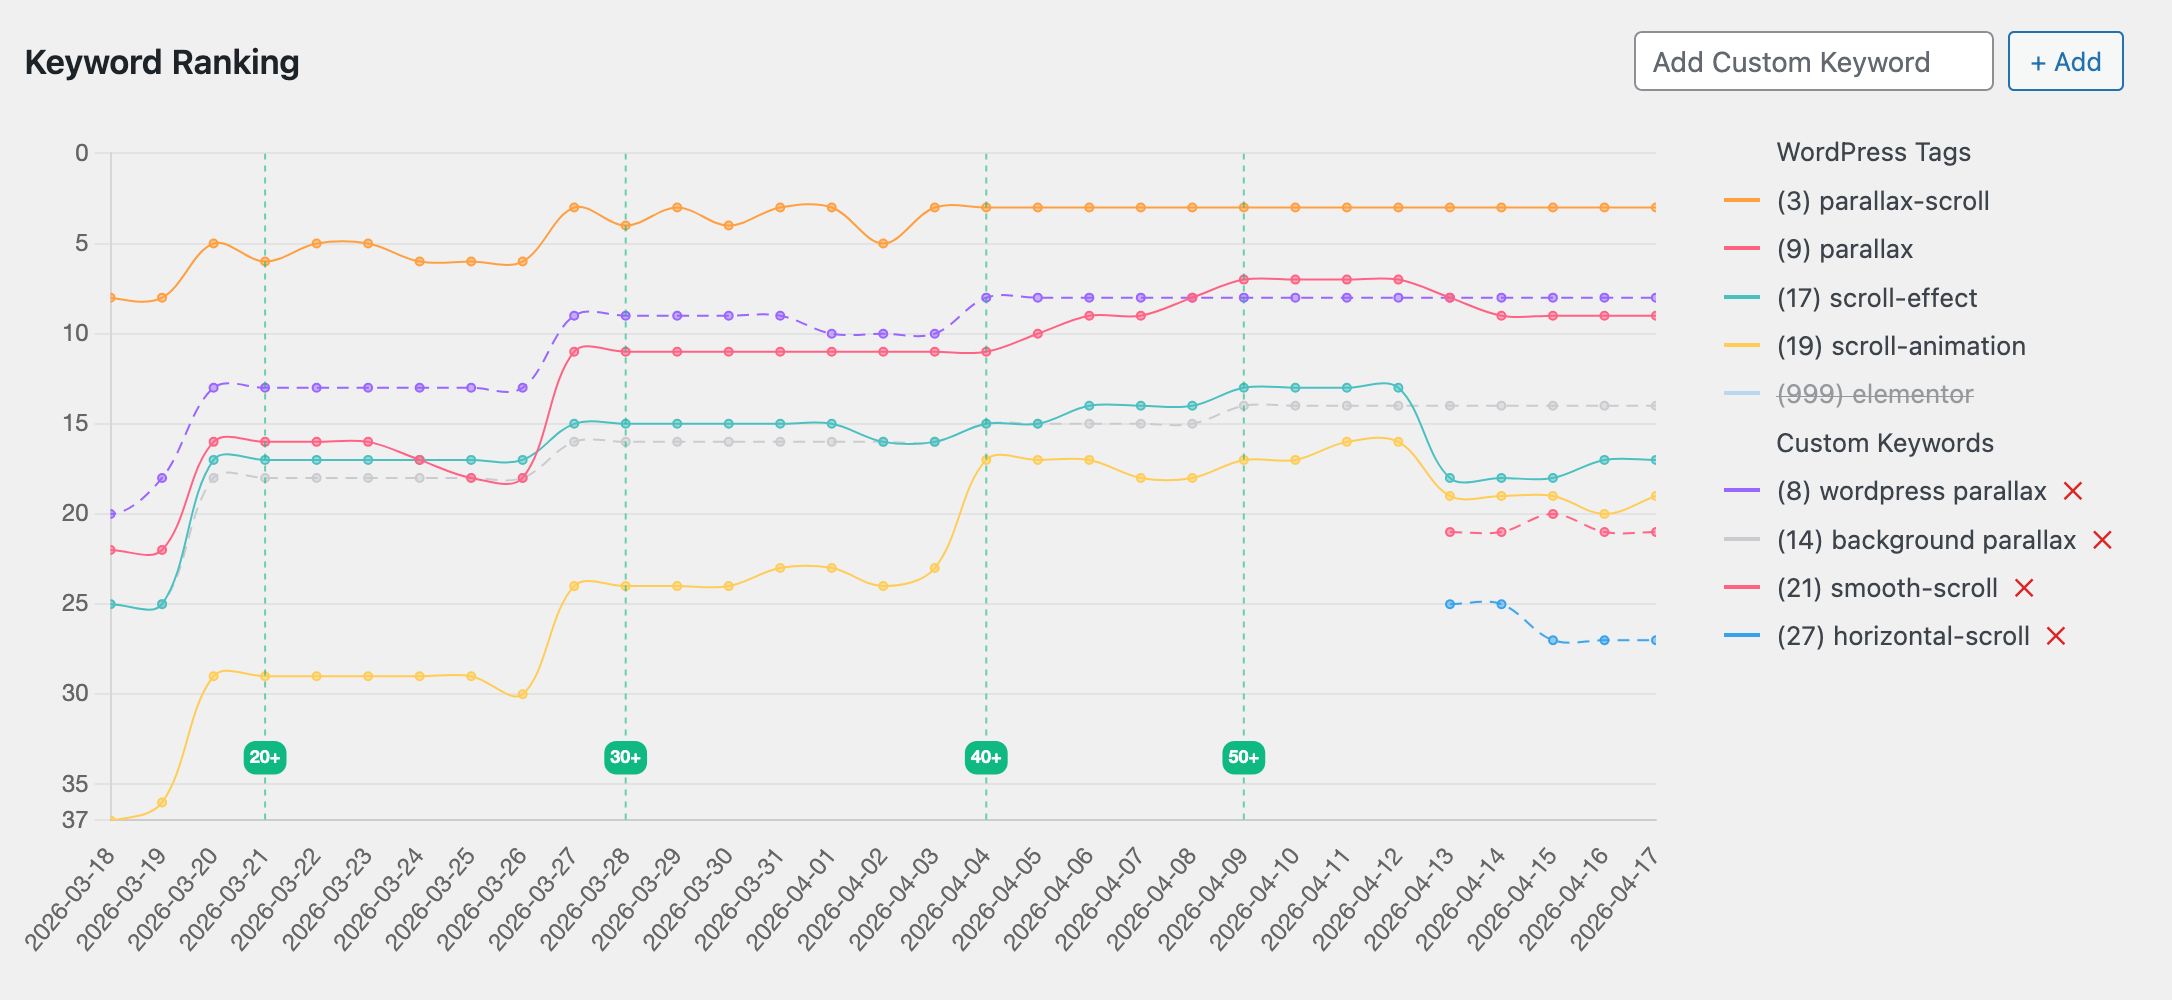
Task: Click the blue horizontal-scroll color swatch
Action: point(1742,636)
